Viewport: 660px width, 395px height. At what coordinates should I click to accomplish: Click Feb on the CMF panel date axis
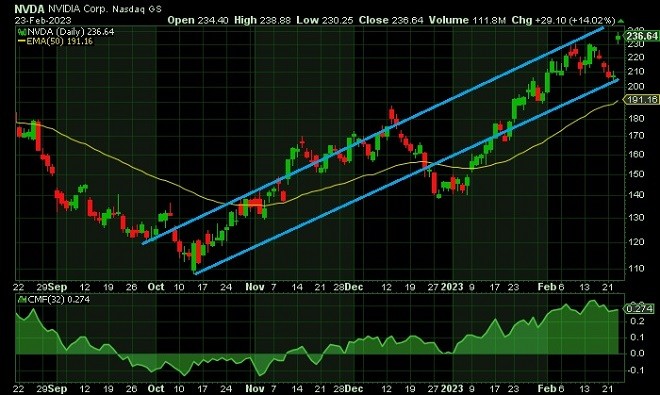click(x=547, y=388)
